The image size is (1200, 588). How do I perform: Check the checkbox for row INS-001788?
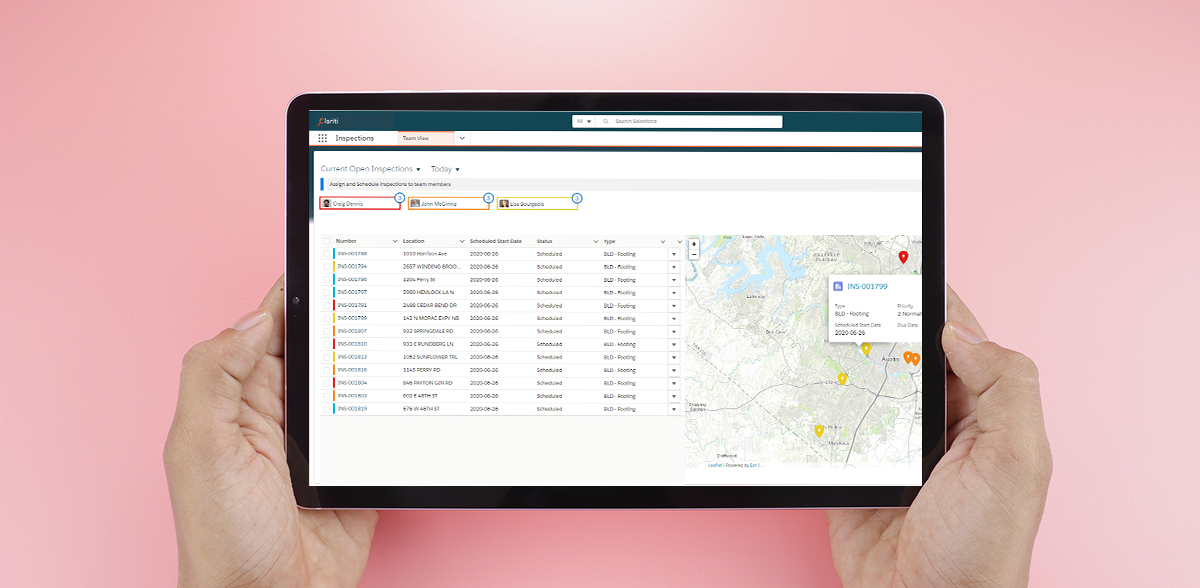click(326, 254)
